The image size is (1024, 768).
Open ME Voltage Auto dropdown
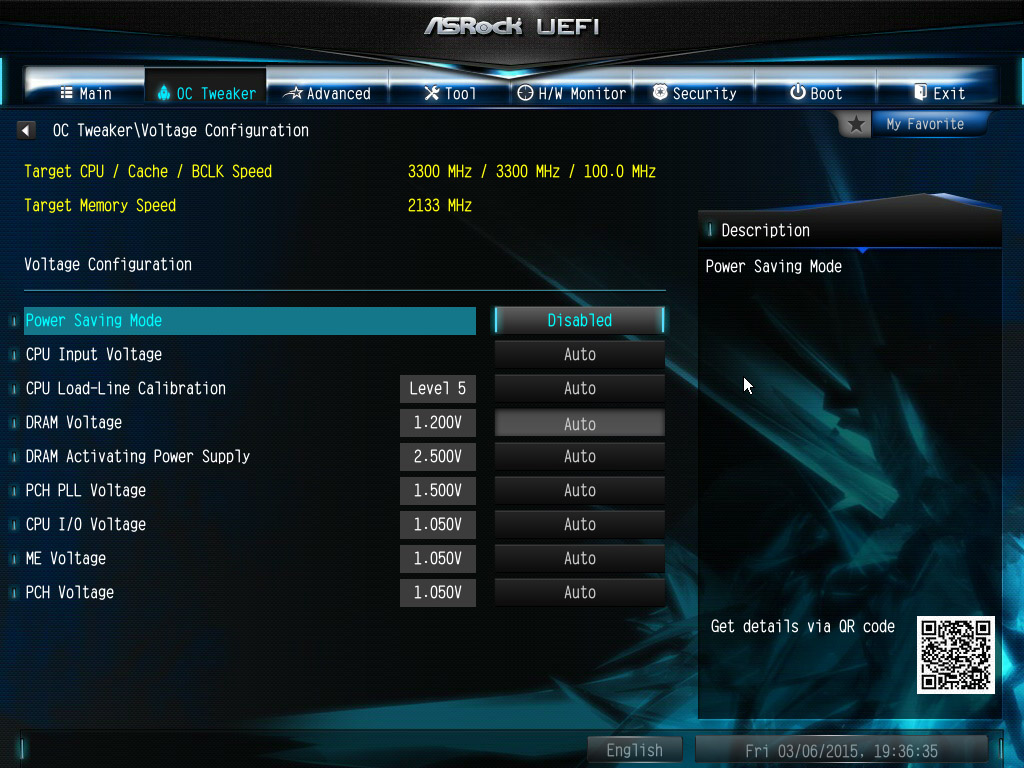(x=579, y=558)
